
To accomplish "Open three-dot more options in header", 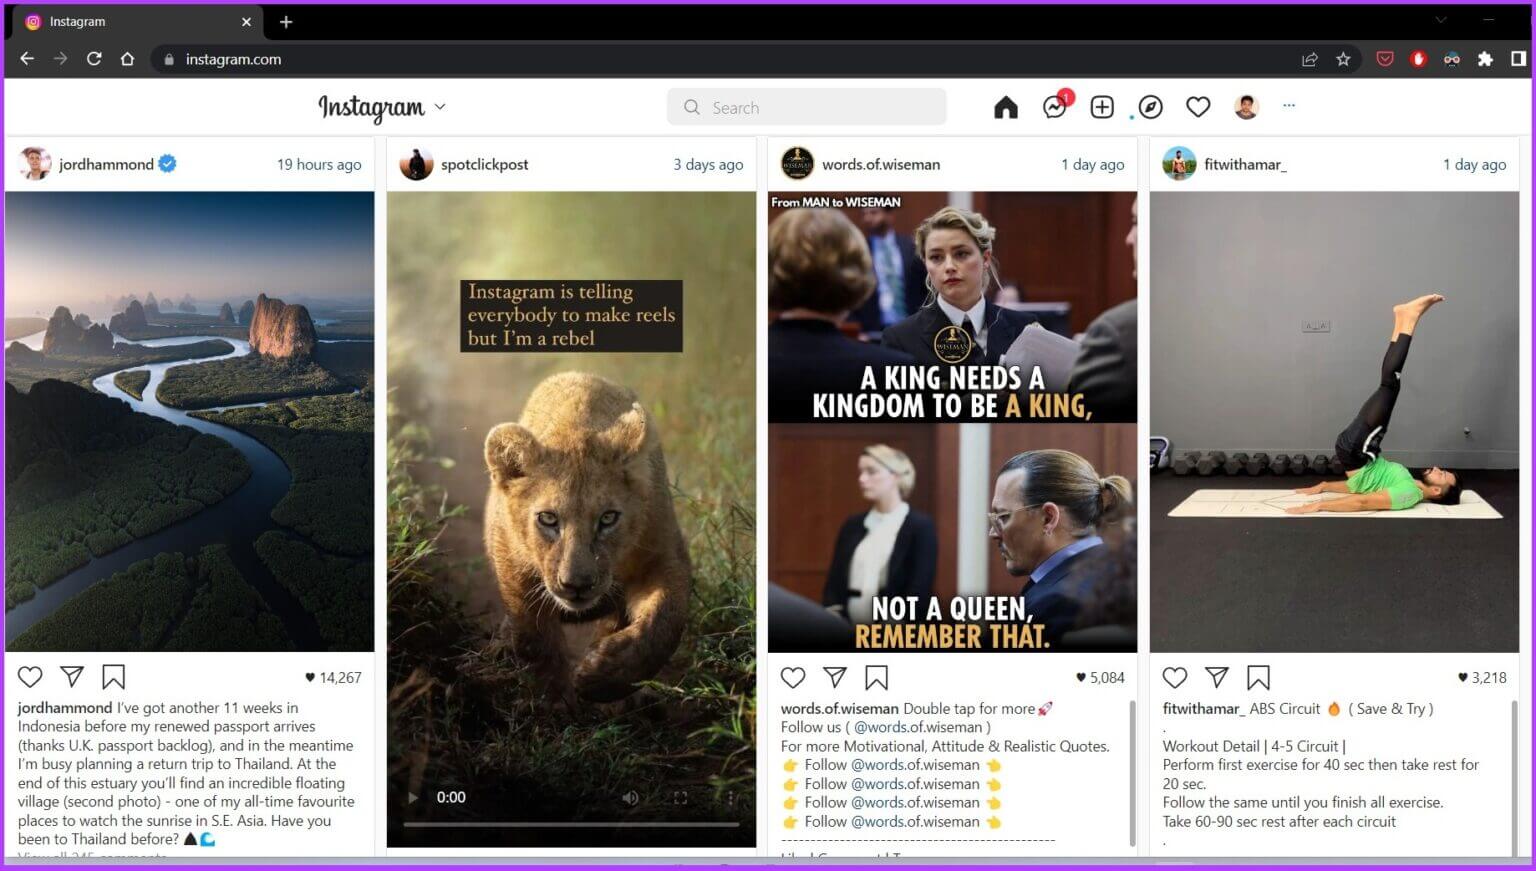I will point(1289,105).
